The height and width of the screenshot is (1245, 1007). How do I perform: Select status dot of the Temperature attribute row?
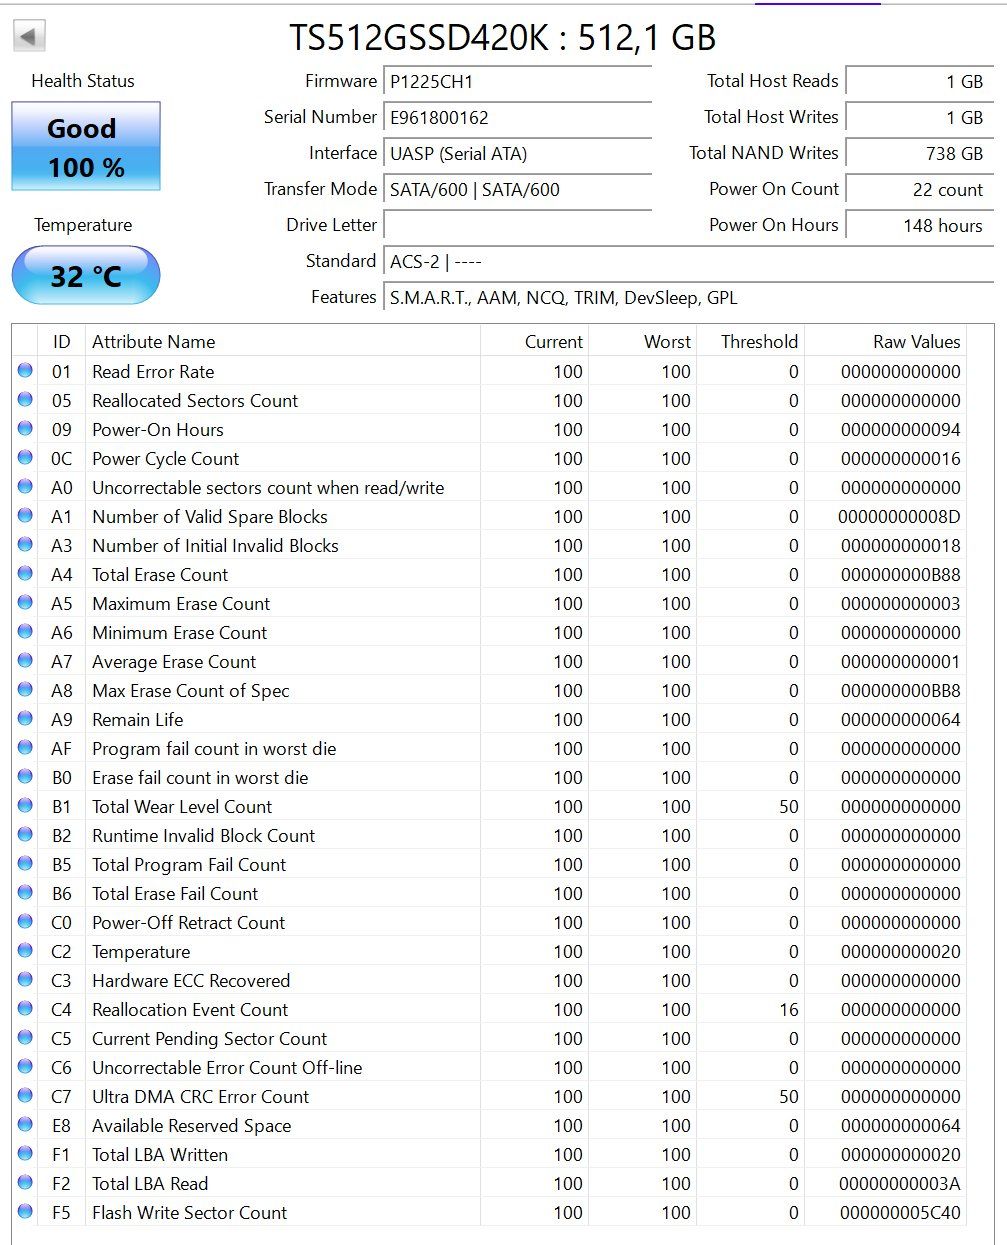point(25,951)
